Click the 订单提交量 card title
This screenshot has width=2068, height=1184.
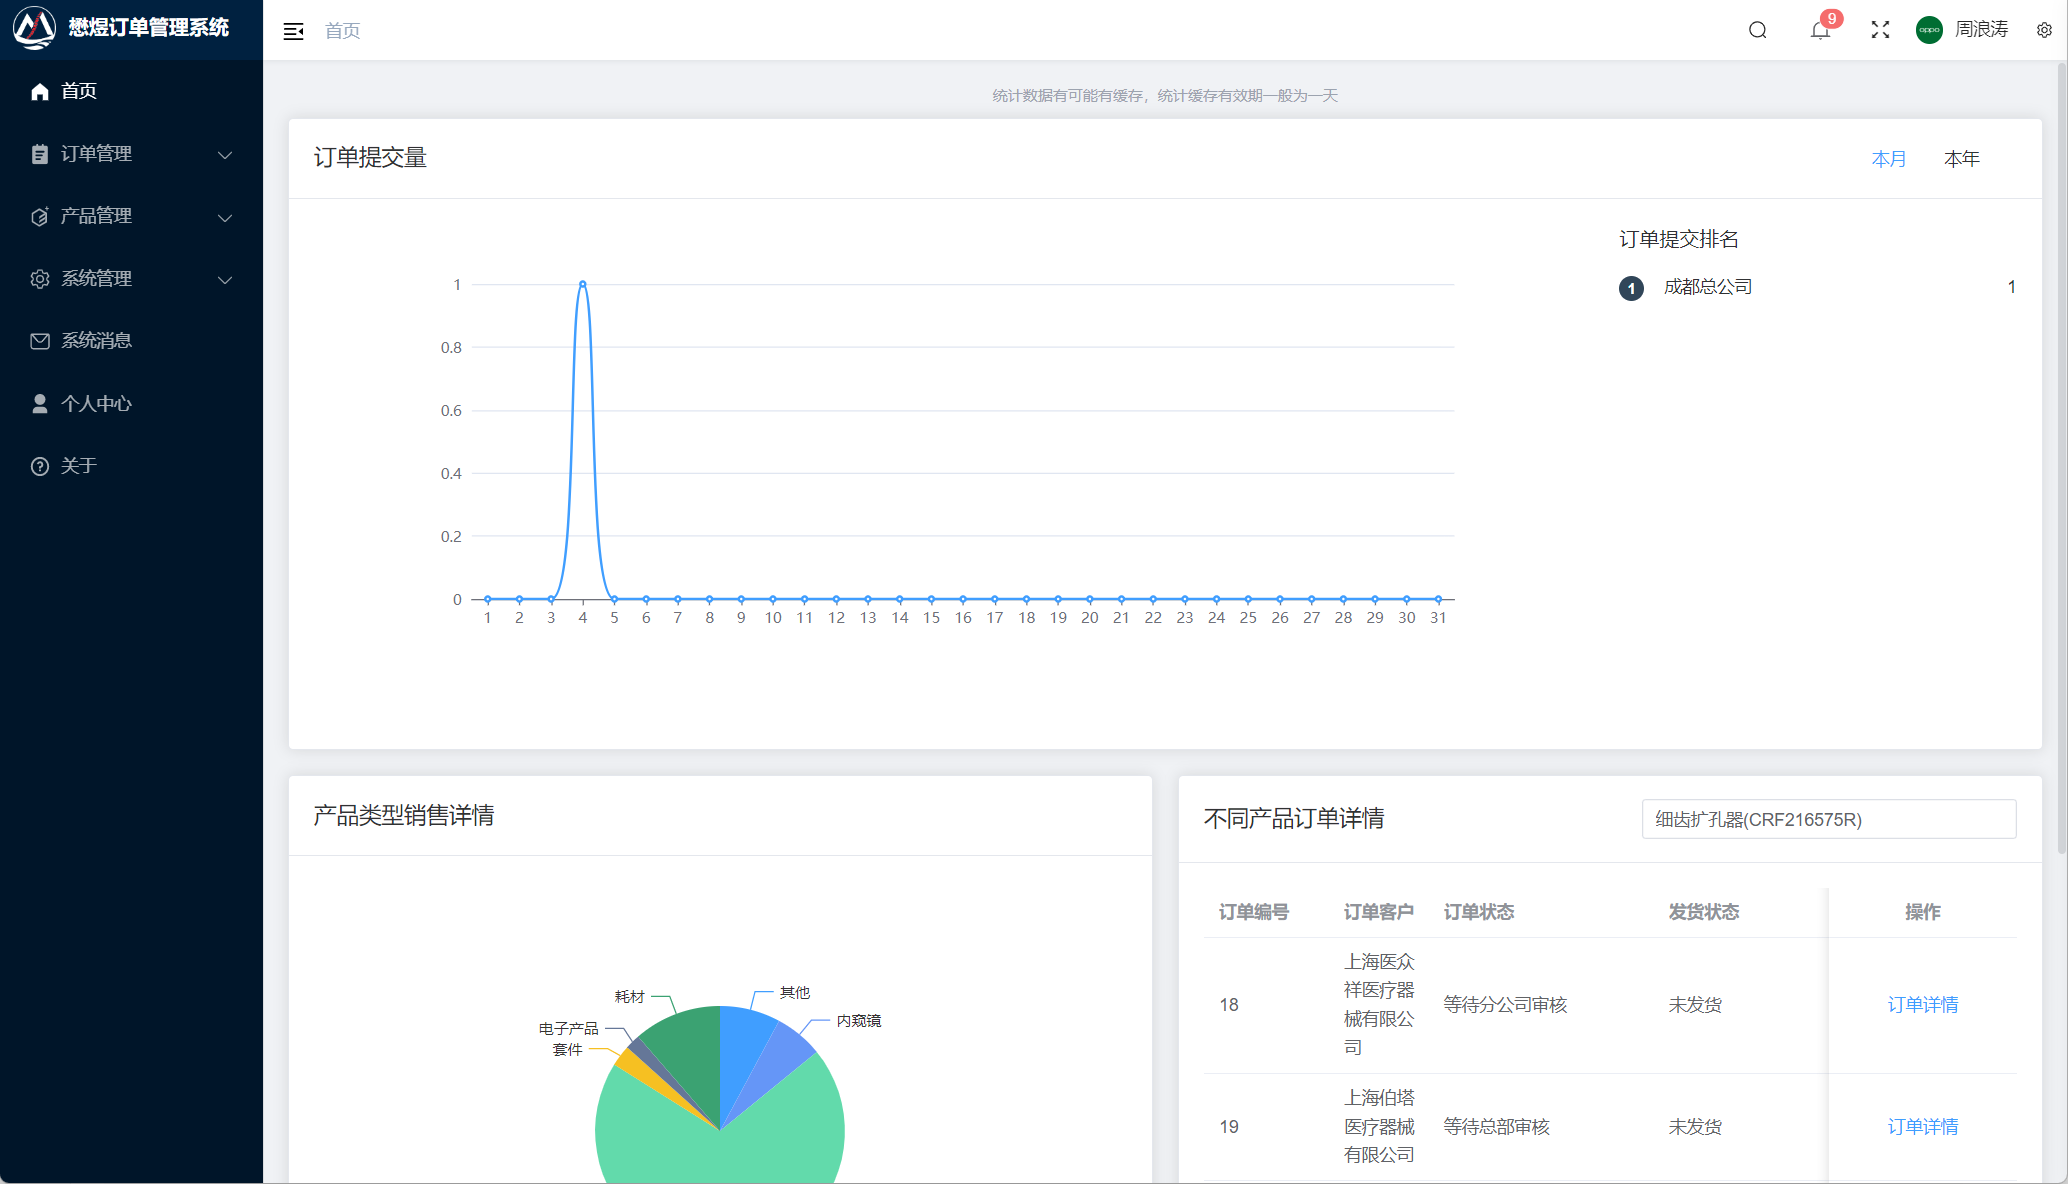click(370, 158)
